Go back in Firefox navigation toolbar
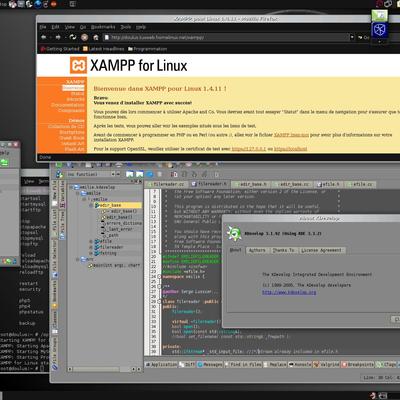400x400 pixels. coord(44,37)
